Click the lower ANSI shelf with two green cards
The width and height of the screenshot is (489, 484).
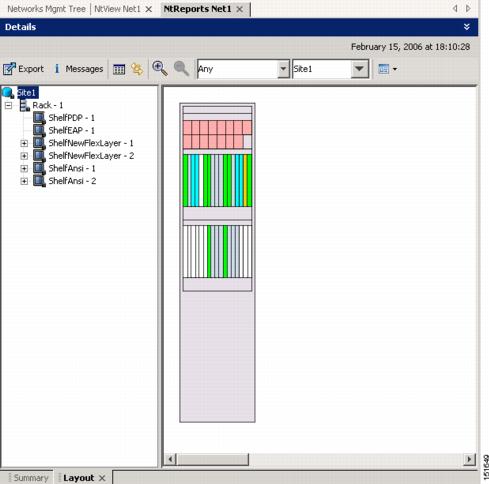[x=217, y=252]
